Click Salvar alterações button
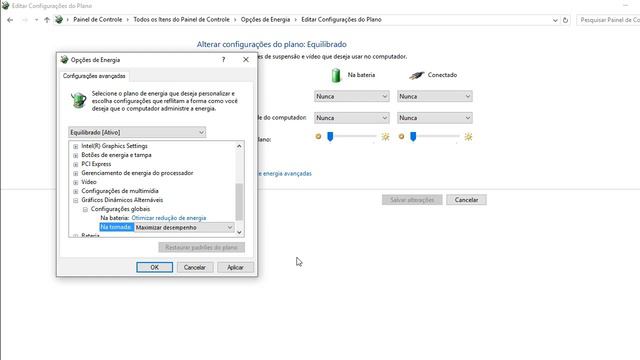This screenshot has width=640, height=360. 412,200
